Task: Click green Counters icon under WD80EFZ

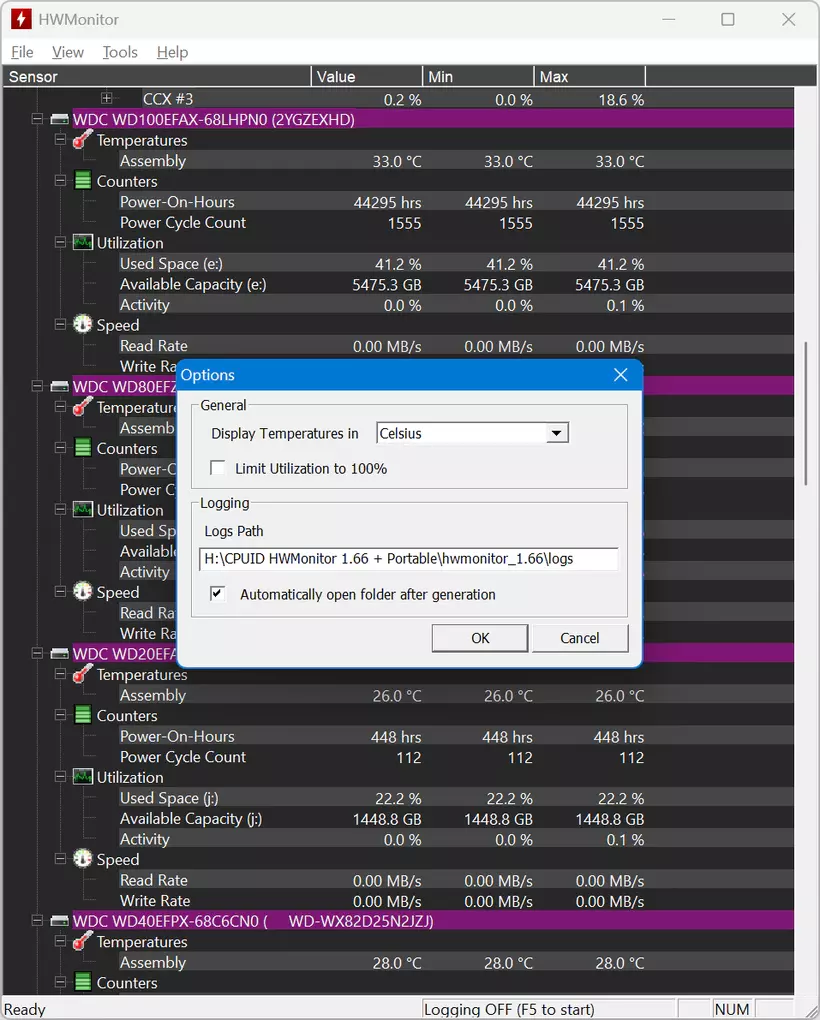Action: [x=83, y=448]
